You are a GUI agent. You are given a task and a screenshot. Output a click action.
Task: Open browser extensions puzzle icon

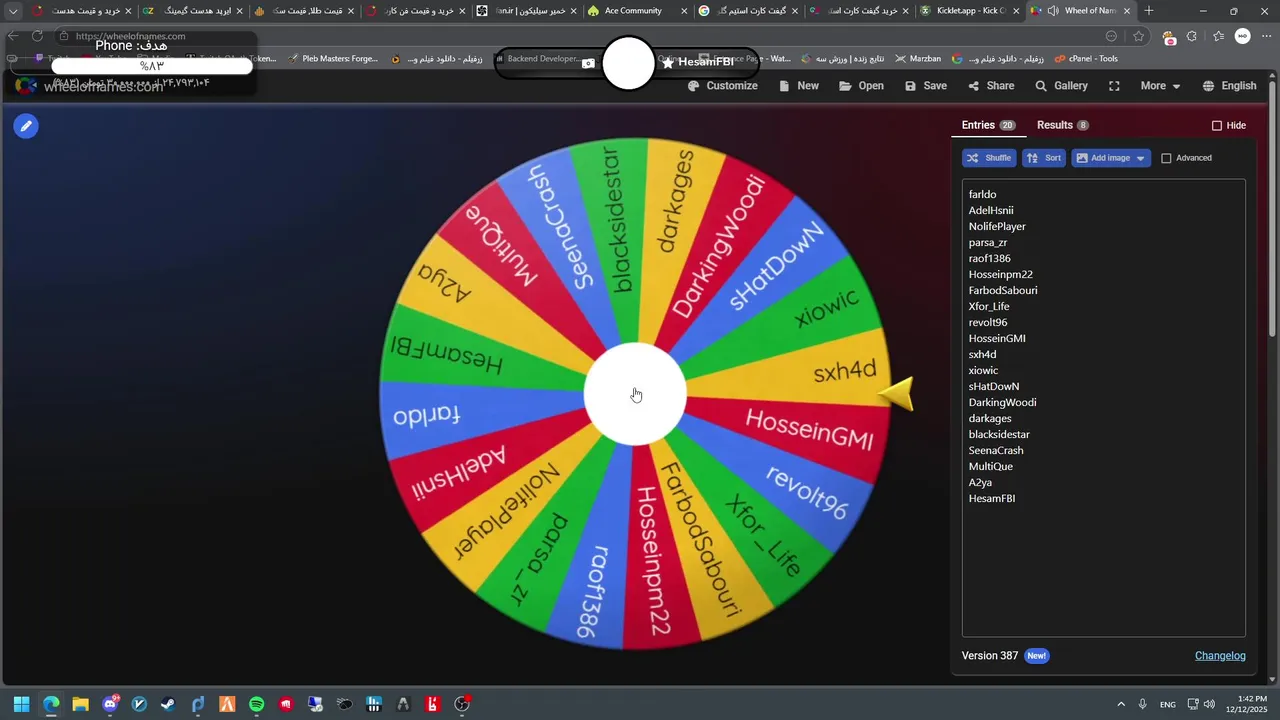(1191, 36)
